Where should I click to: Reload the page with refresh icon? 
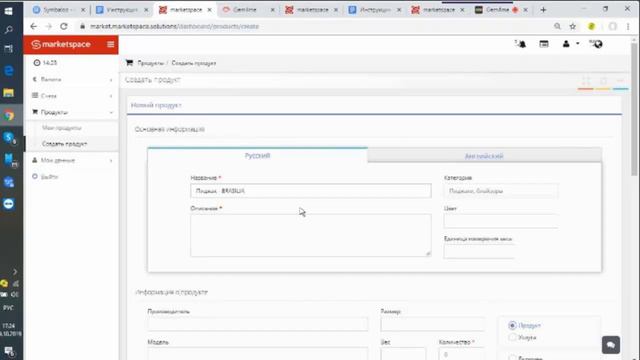(x=64, y=26)
